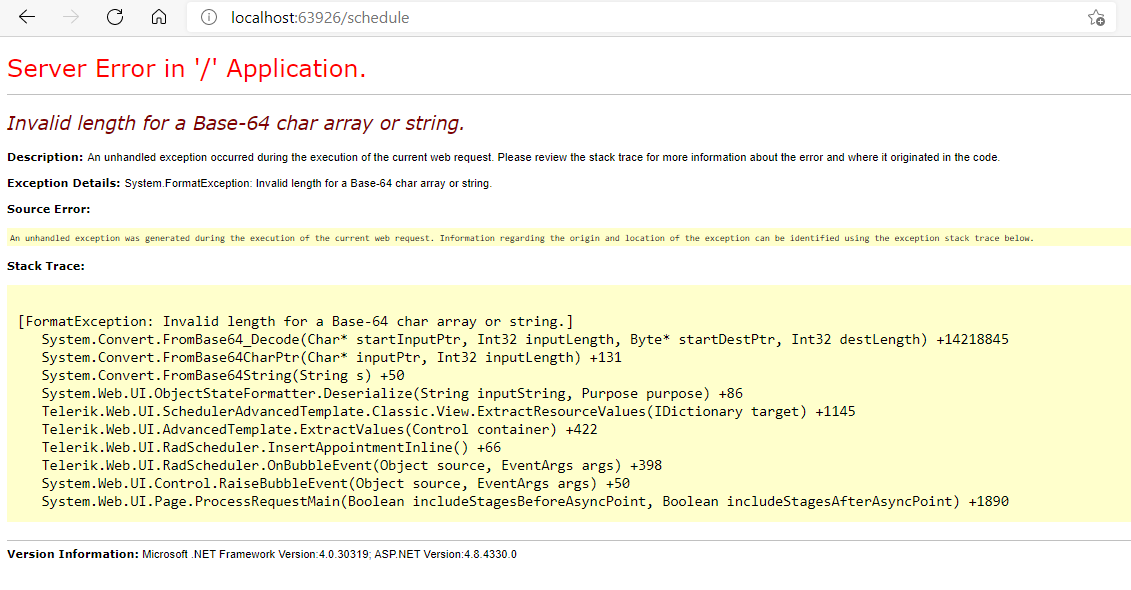Screen dimensions: 1131x590
Task: Click the 'ObjectStateFormatter.Deserialize' stack line
Action: (392, 394)
